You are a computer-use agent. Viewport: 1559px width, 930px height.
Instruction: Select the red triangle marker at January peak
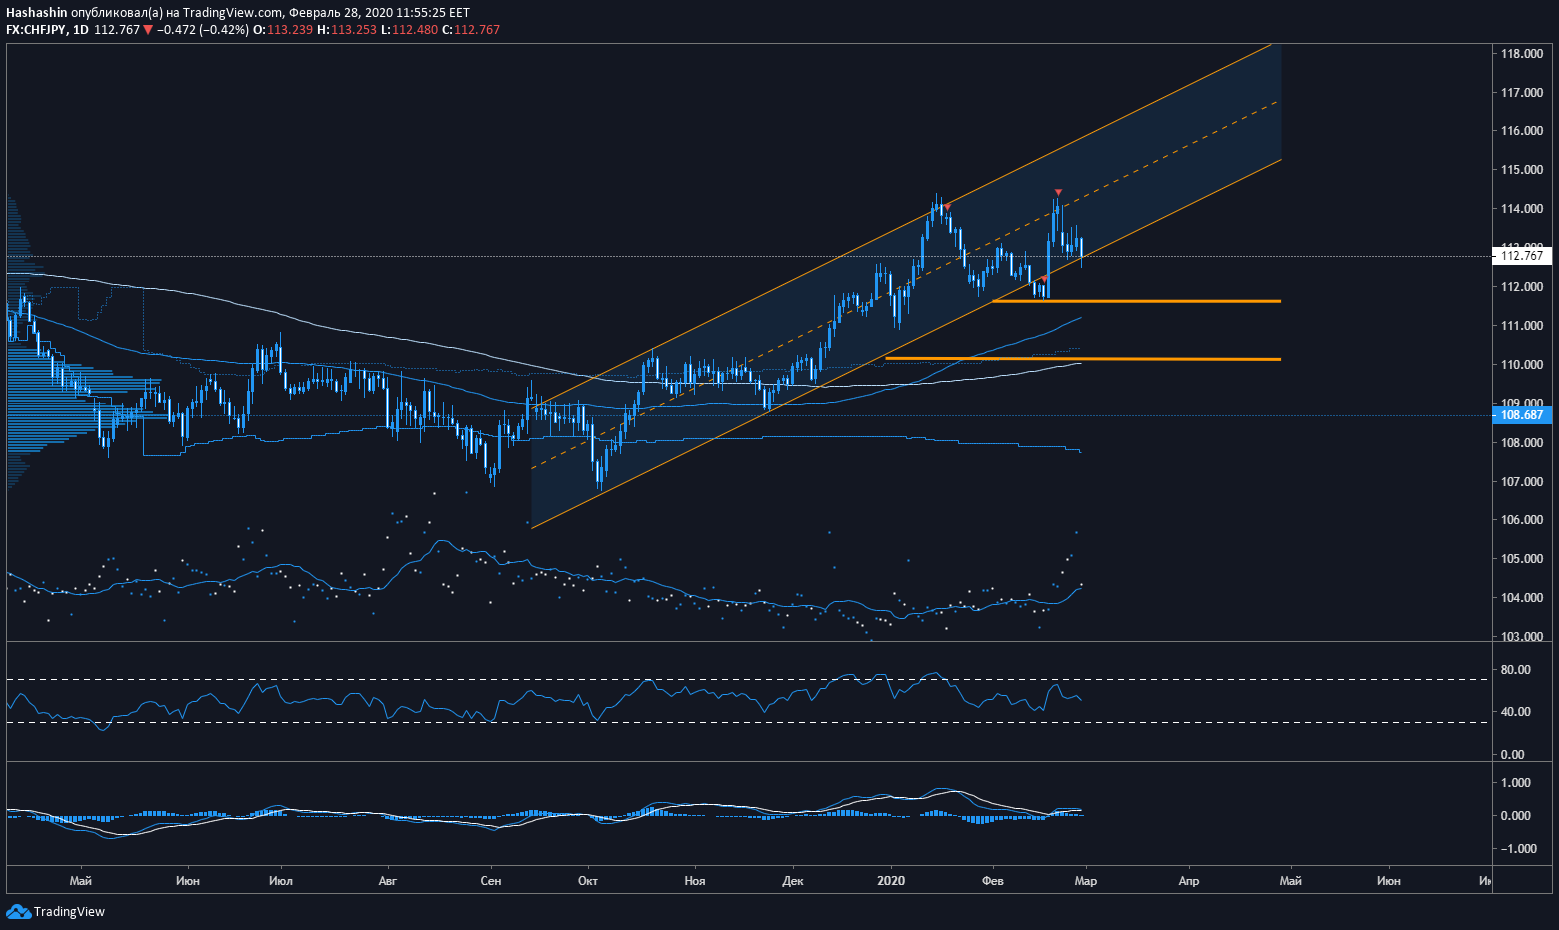(947, 206)
